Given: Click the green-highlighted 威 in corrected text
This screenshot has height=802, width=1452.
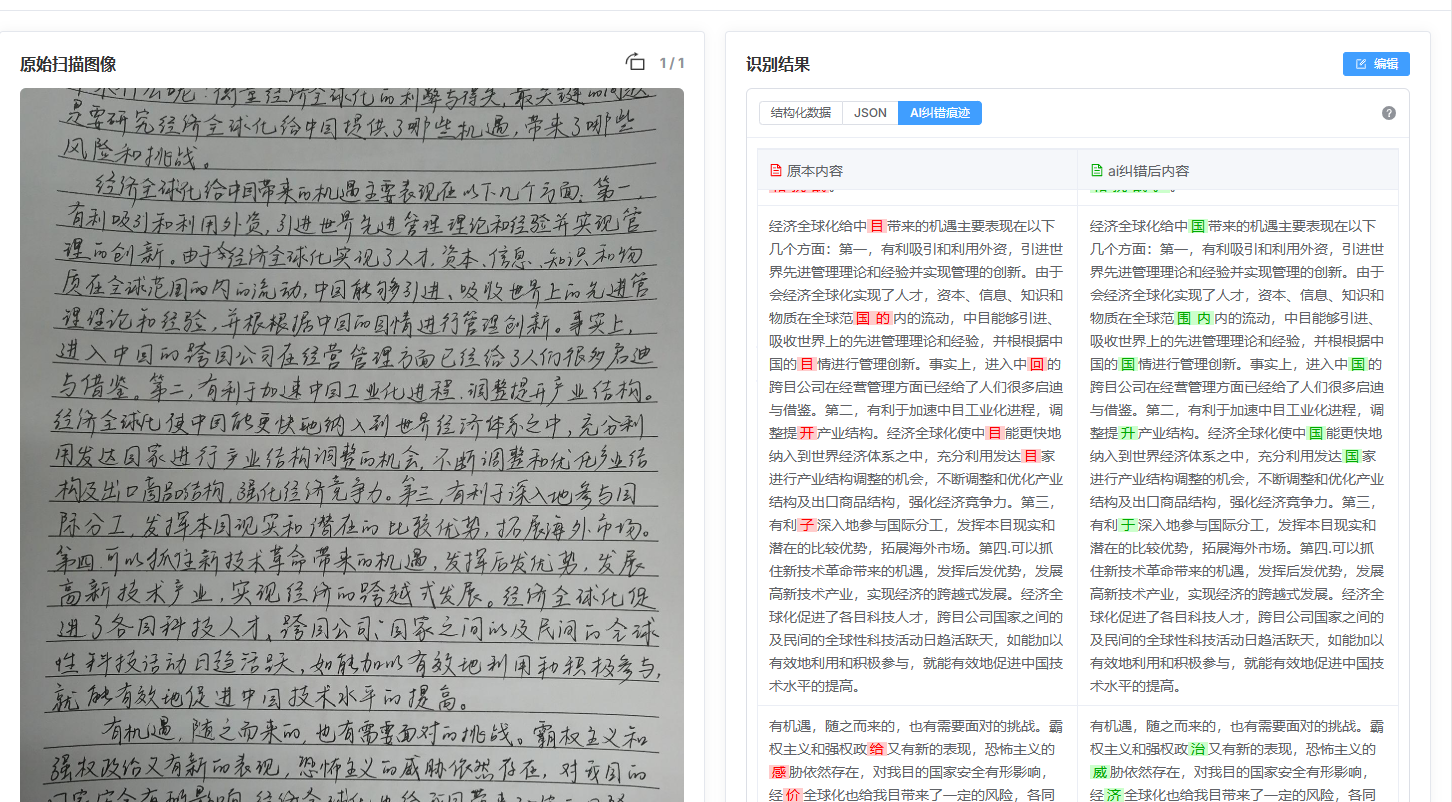Looking at the screenshot, I should tap(1100, 772).
